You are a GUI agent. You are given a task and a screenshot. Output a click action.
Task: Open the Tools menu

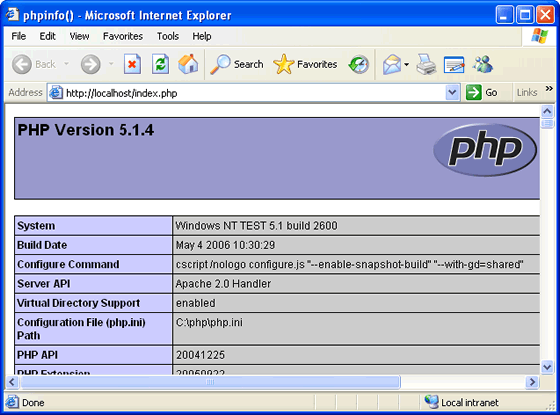pos(168,36)
